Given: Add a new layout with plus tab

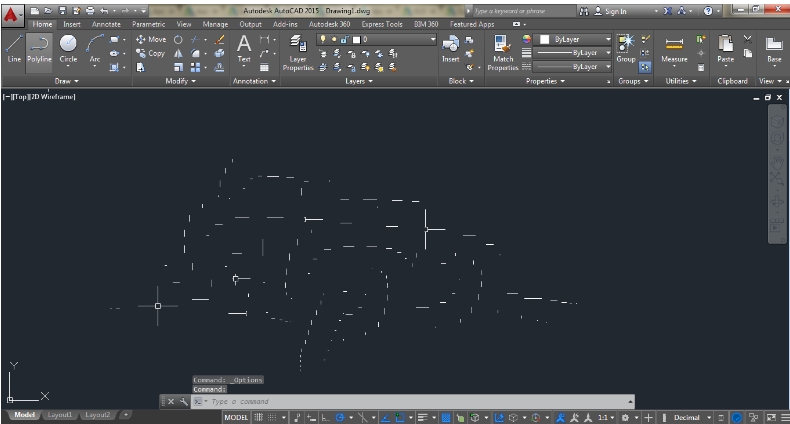Looking at the screenshot, I should click(125, 415).
